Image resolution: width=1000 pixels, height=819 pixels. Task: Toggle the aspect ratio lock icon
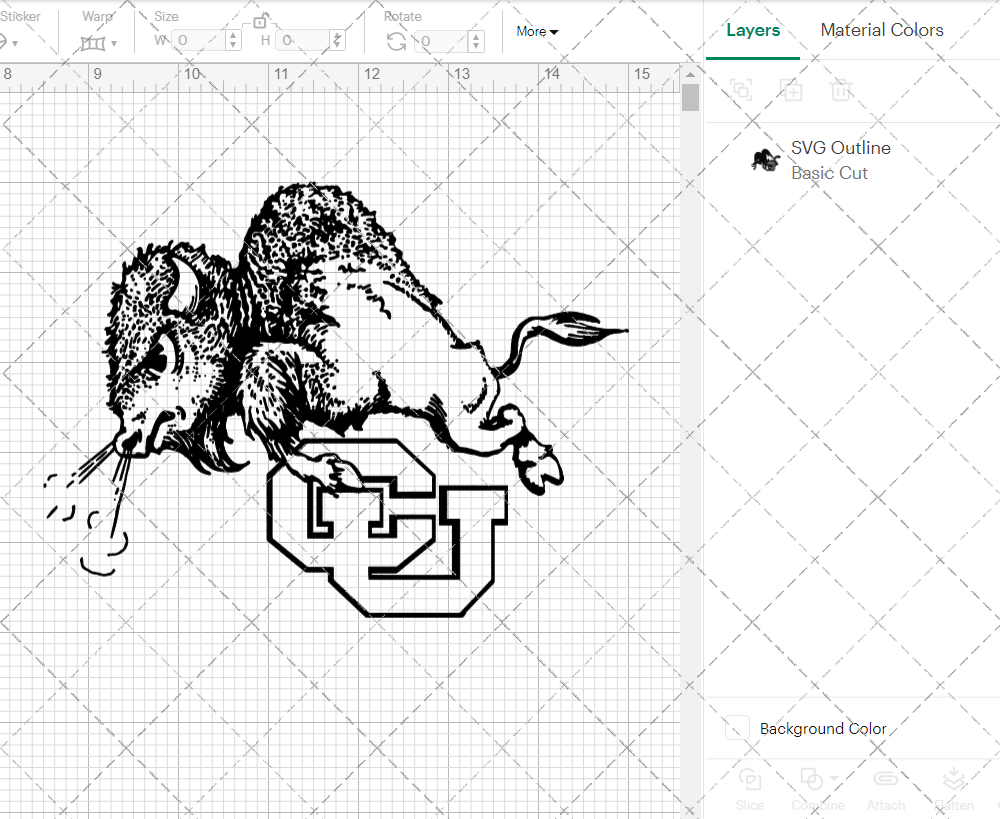[260, 22]
